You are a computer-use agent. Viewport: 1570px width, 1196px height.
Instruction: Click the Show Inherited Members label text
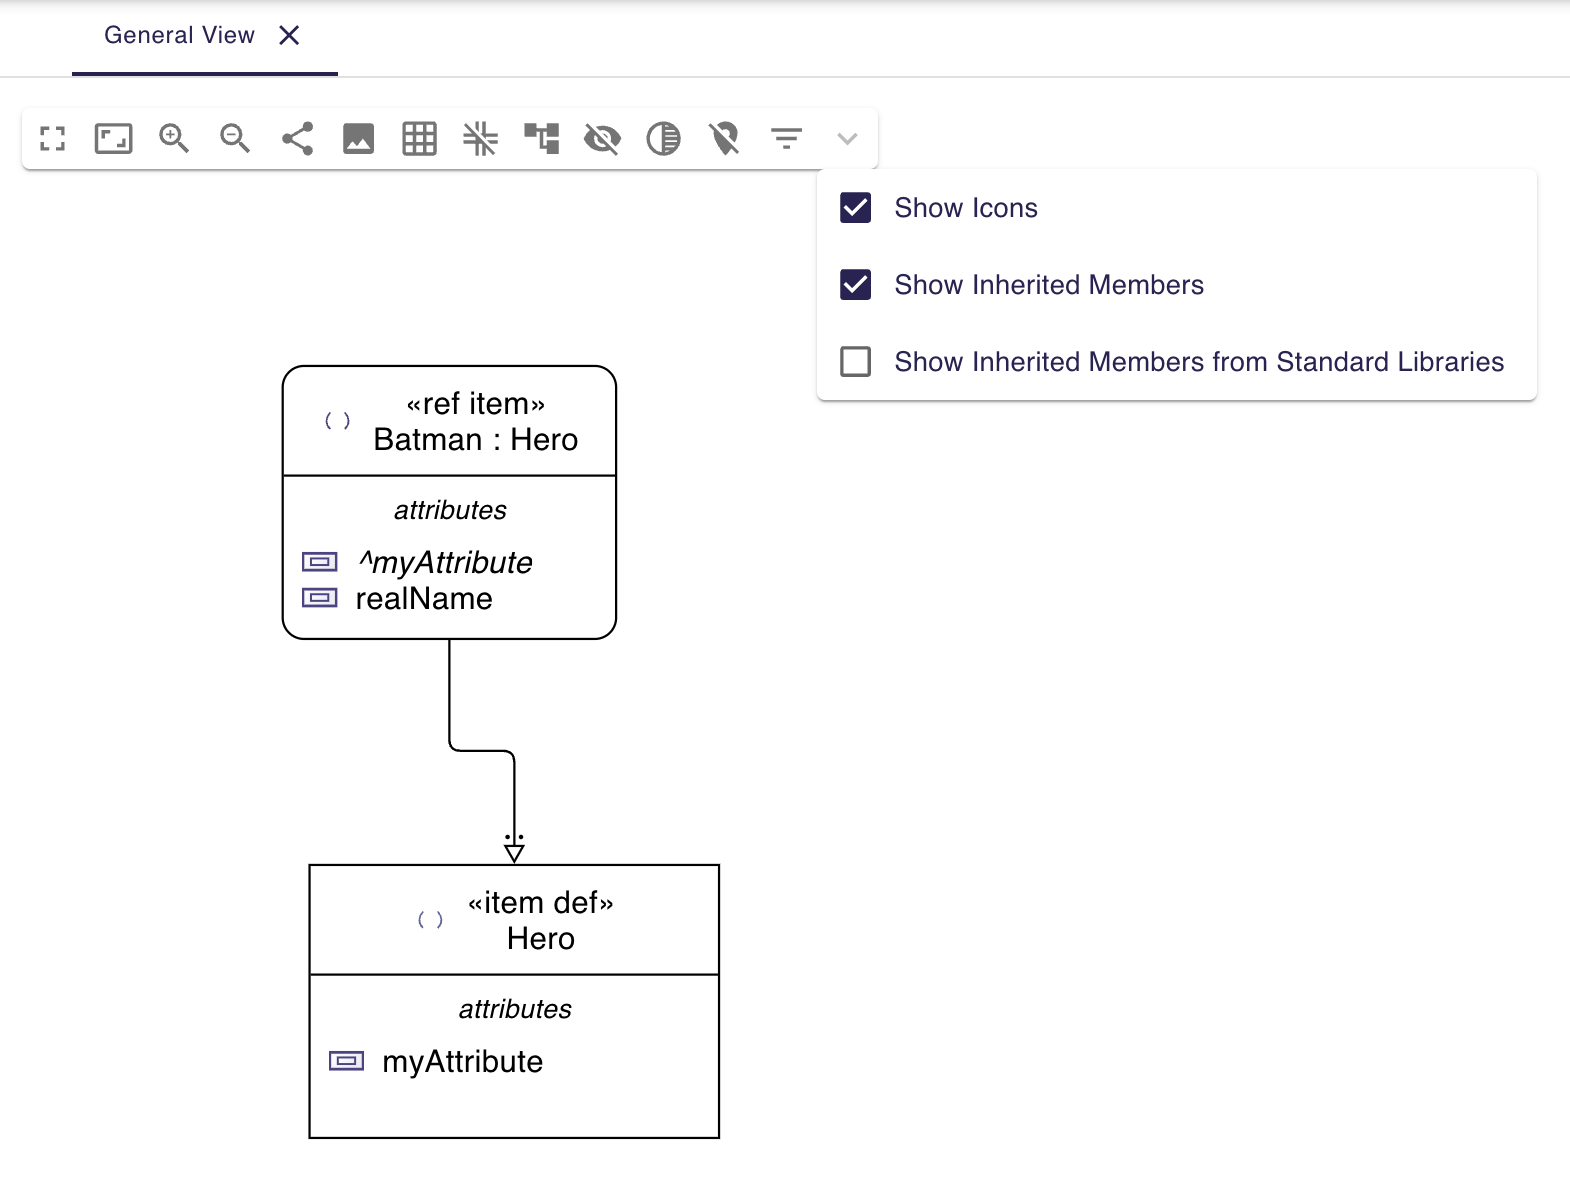point(1049,285)
